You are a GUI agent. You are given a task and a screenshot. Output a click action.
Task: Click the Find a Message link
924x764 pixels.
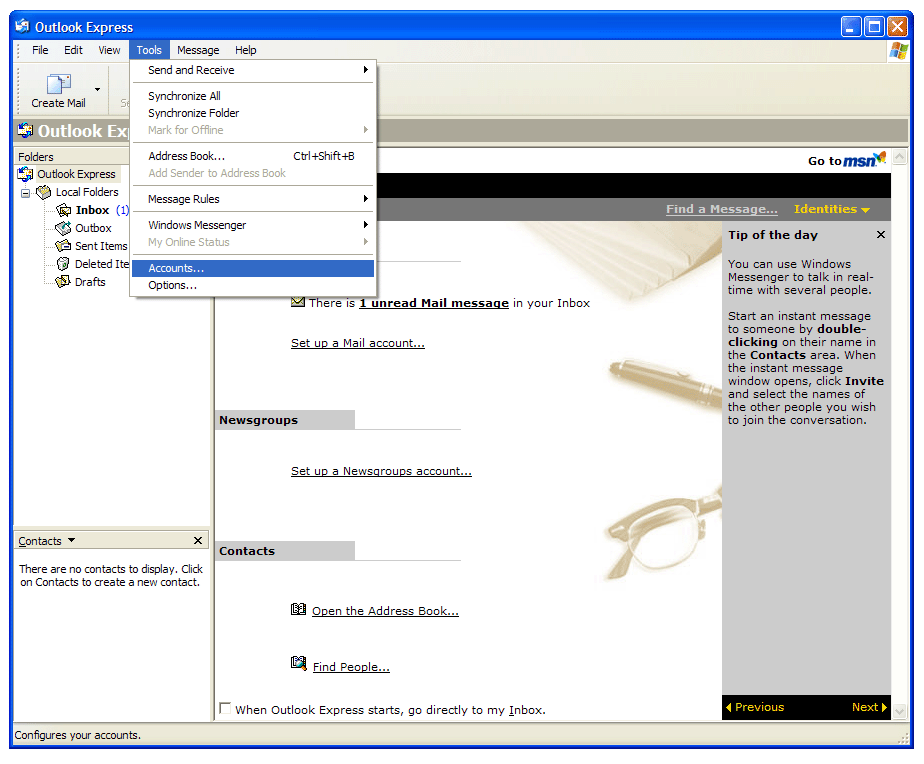[722, 209]
